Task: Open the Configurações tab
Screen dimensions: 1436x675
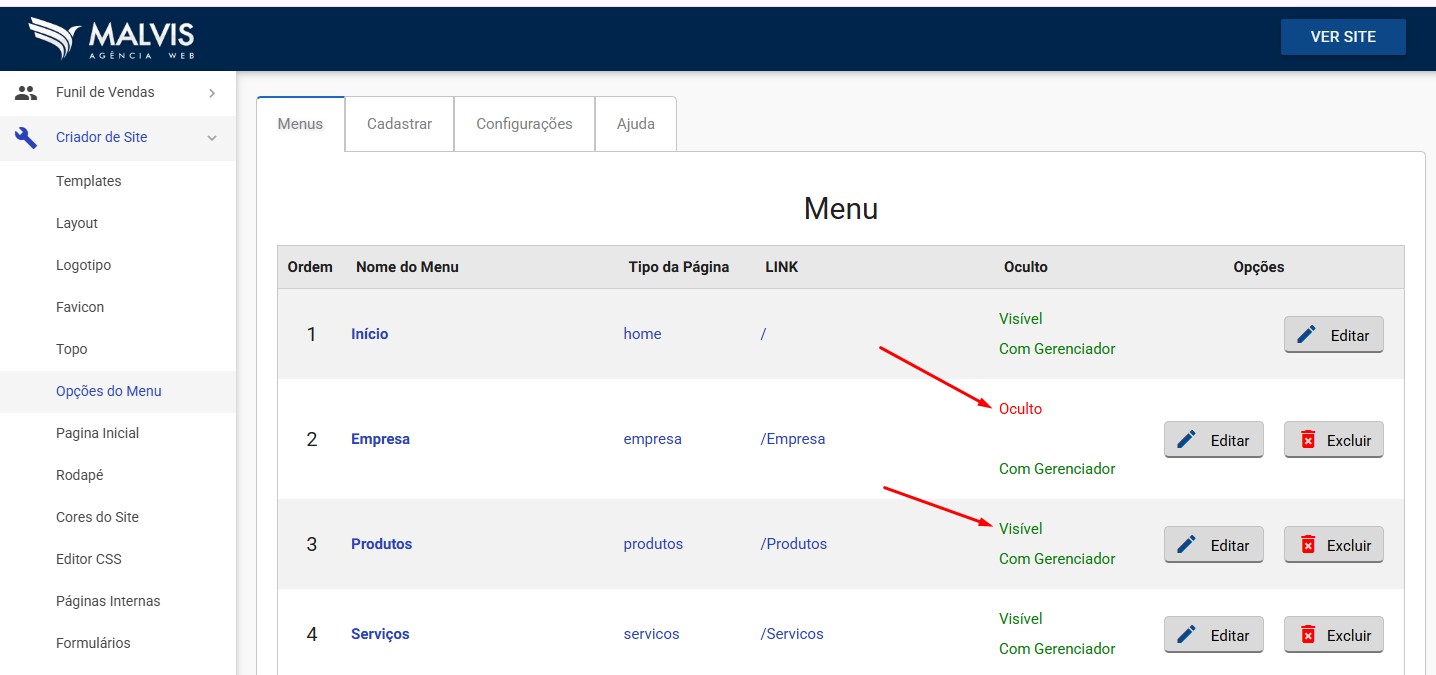Action: [x=524, y=124]
